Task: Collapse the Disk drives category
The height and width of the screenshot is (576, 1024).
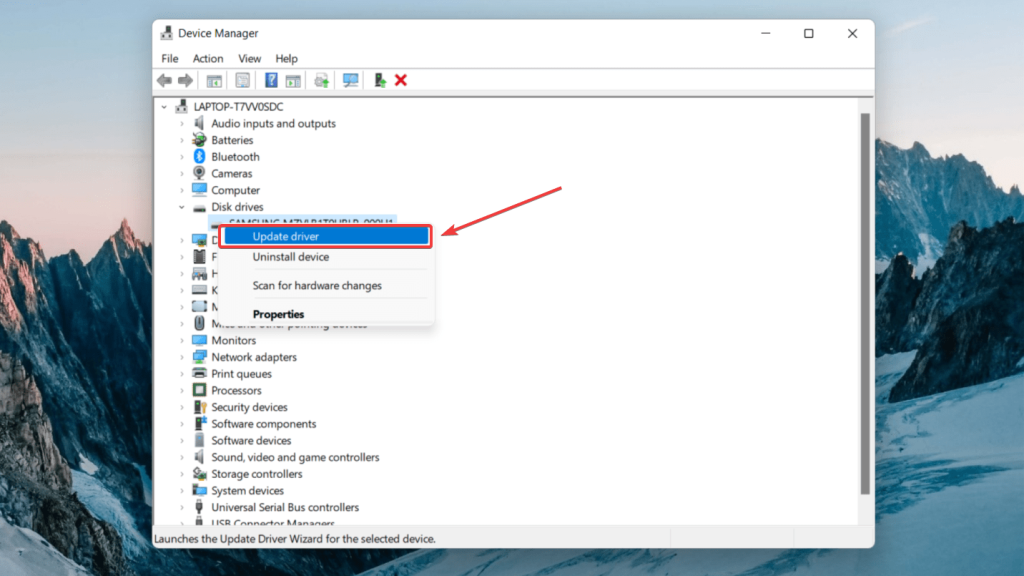Action: 182,207
